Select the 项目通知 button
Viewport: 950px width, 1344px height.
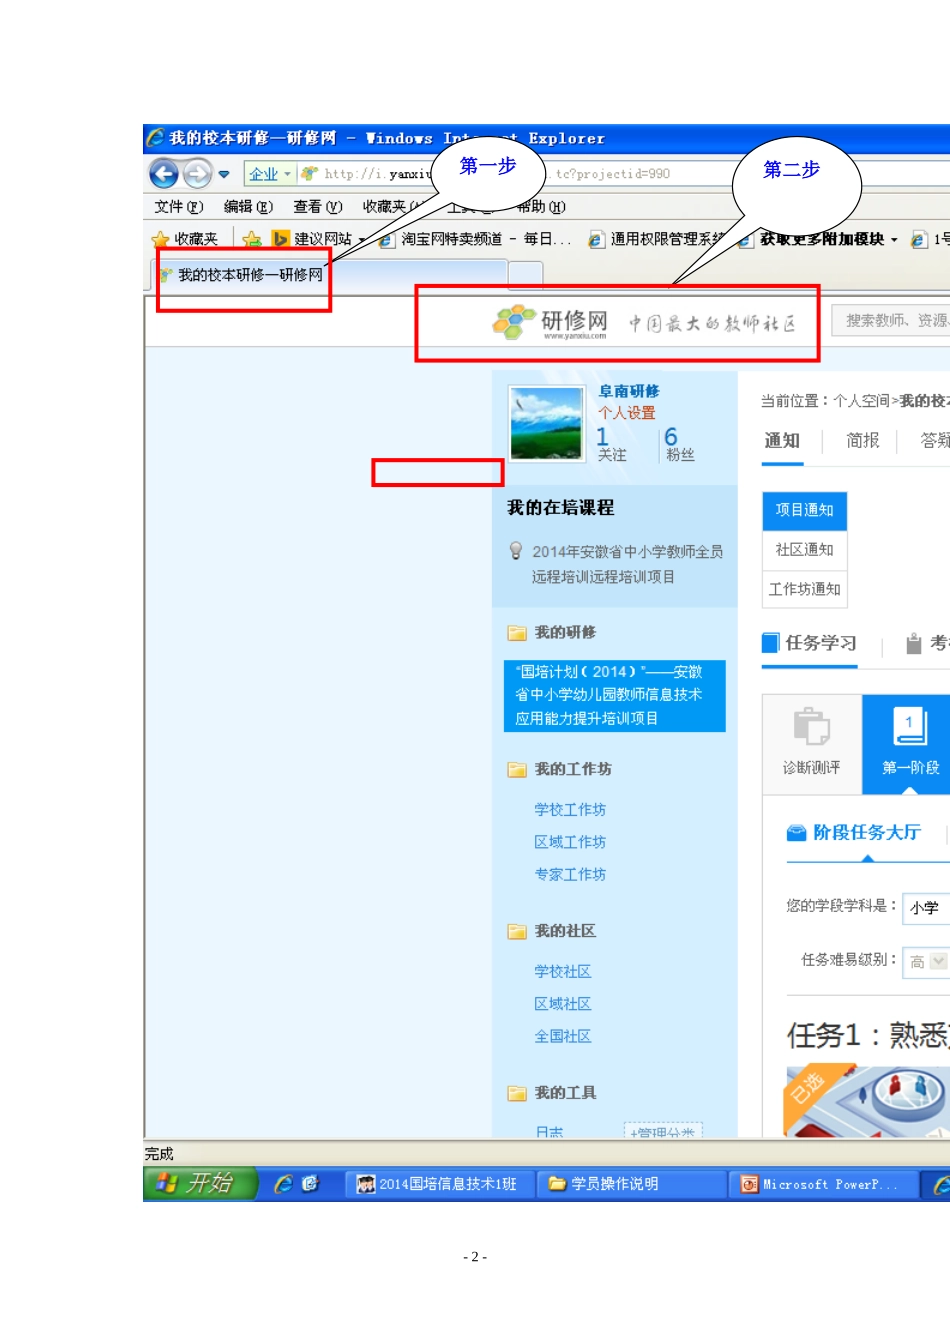click(804, 510)
